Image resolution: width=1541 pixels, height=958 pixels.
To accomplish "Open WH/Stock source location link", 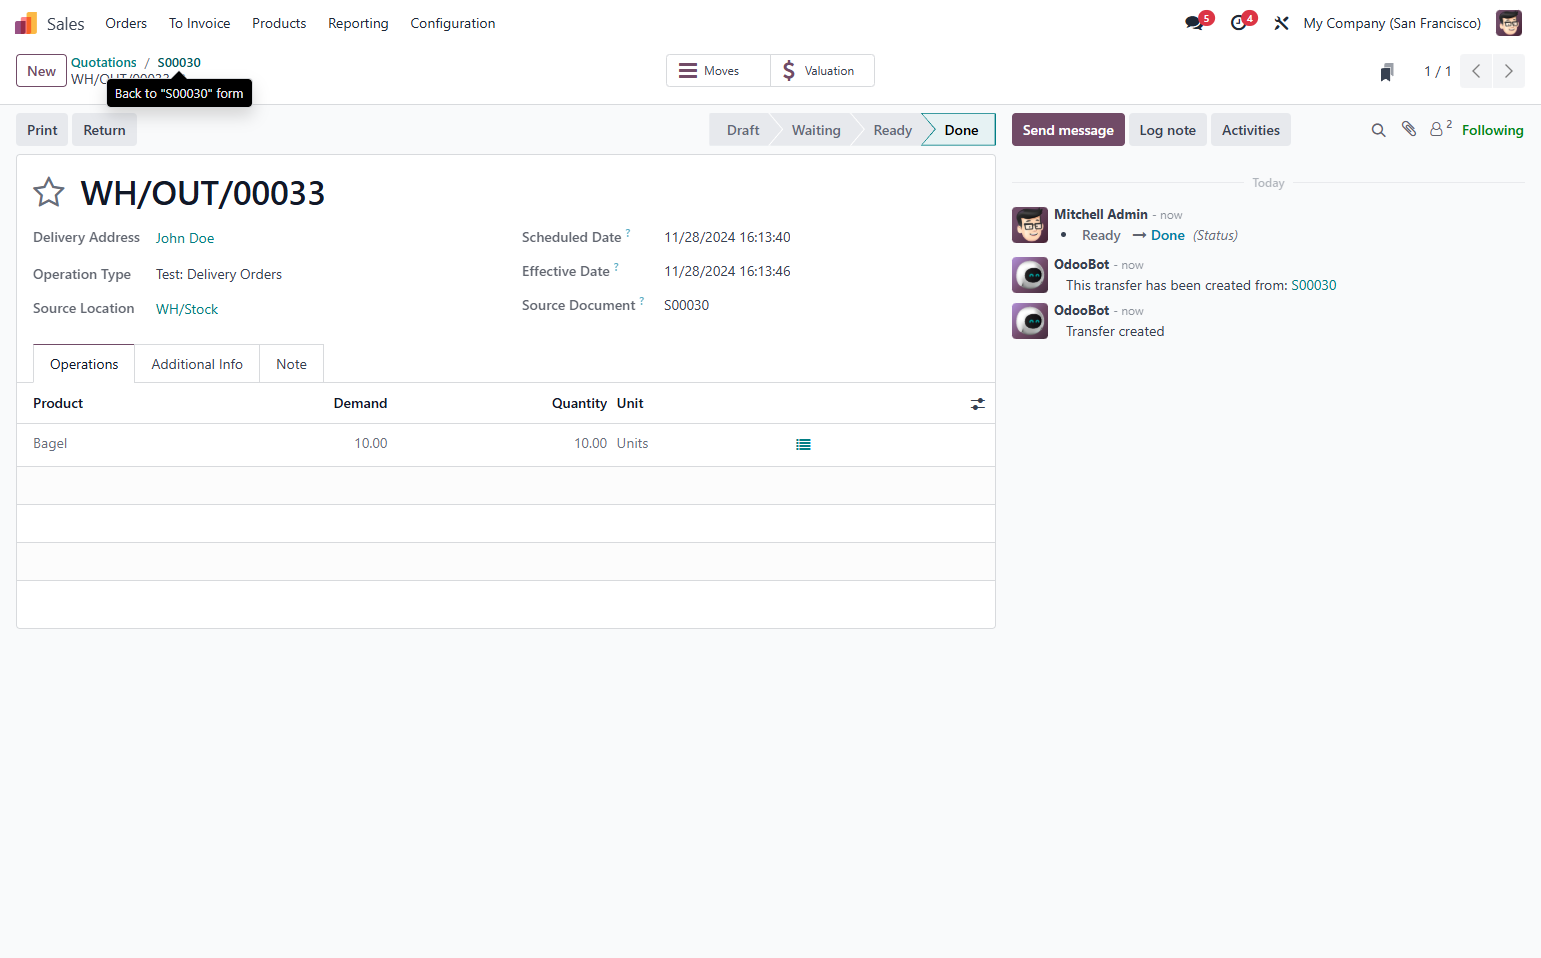I will point(187,309).
